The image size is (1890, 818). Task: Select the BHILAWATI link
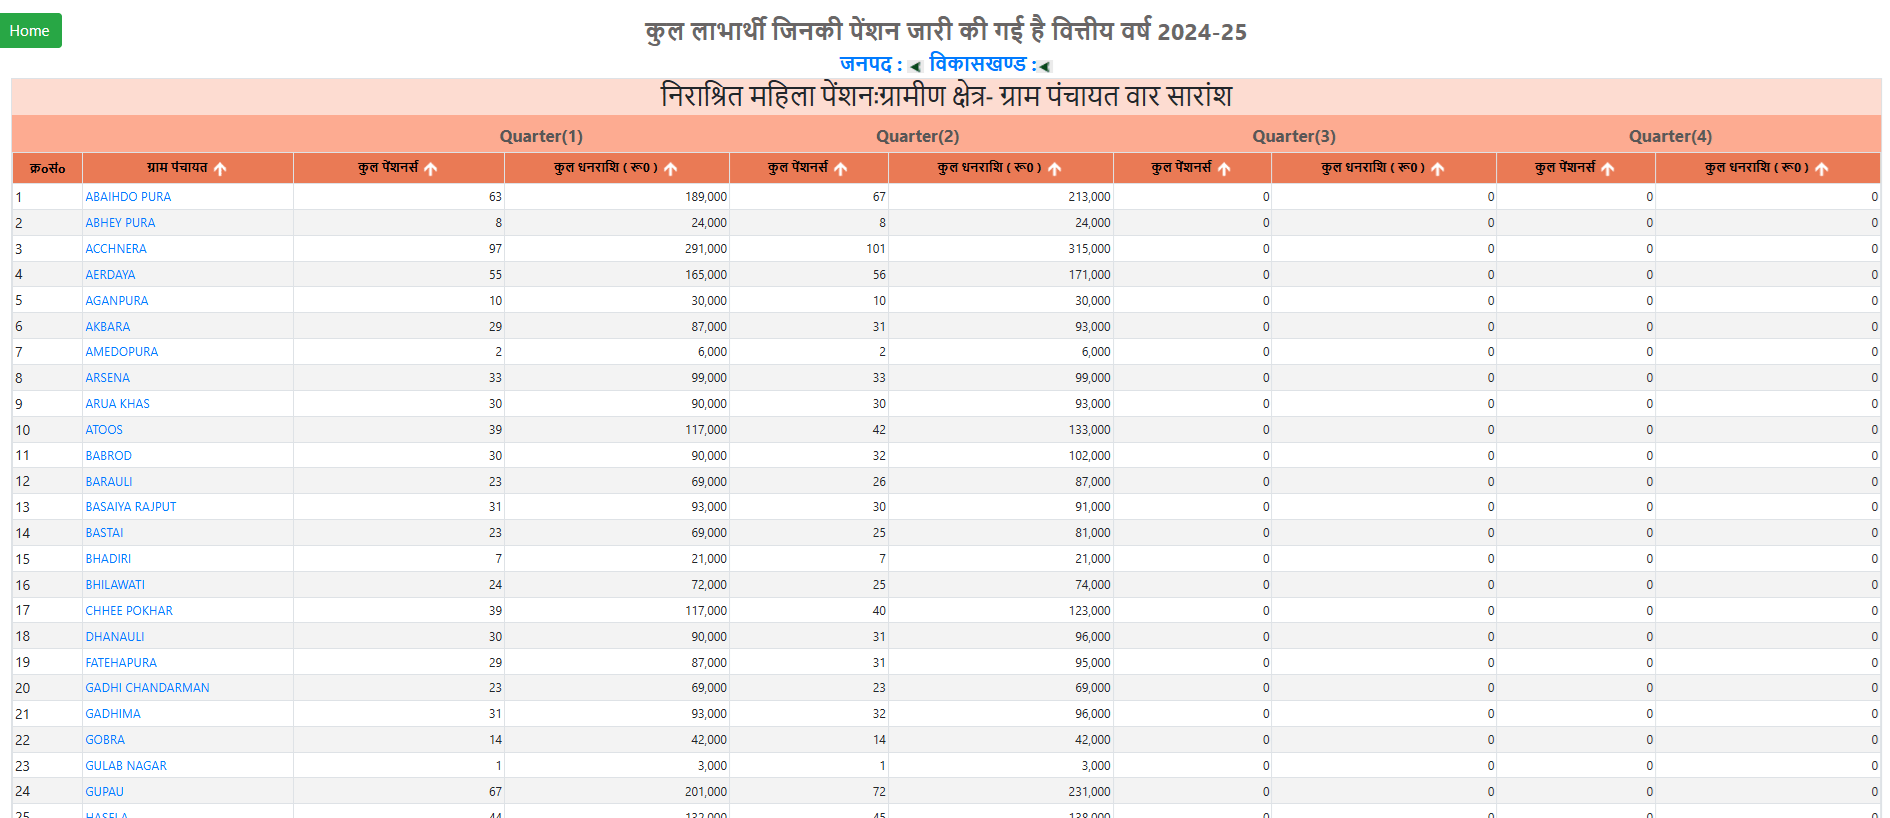pos(115,585)
